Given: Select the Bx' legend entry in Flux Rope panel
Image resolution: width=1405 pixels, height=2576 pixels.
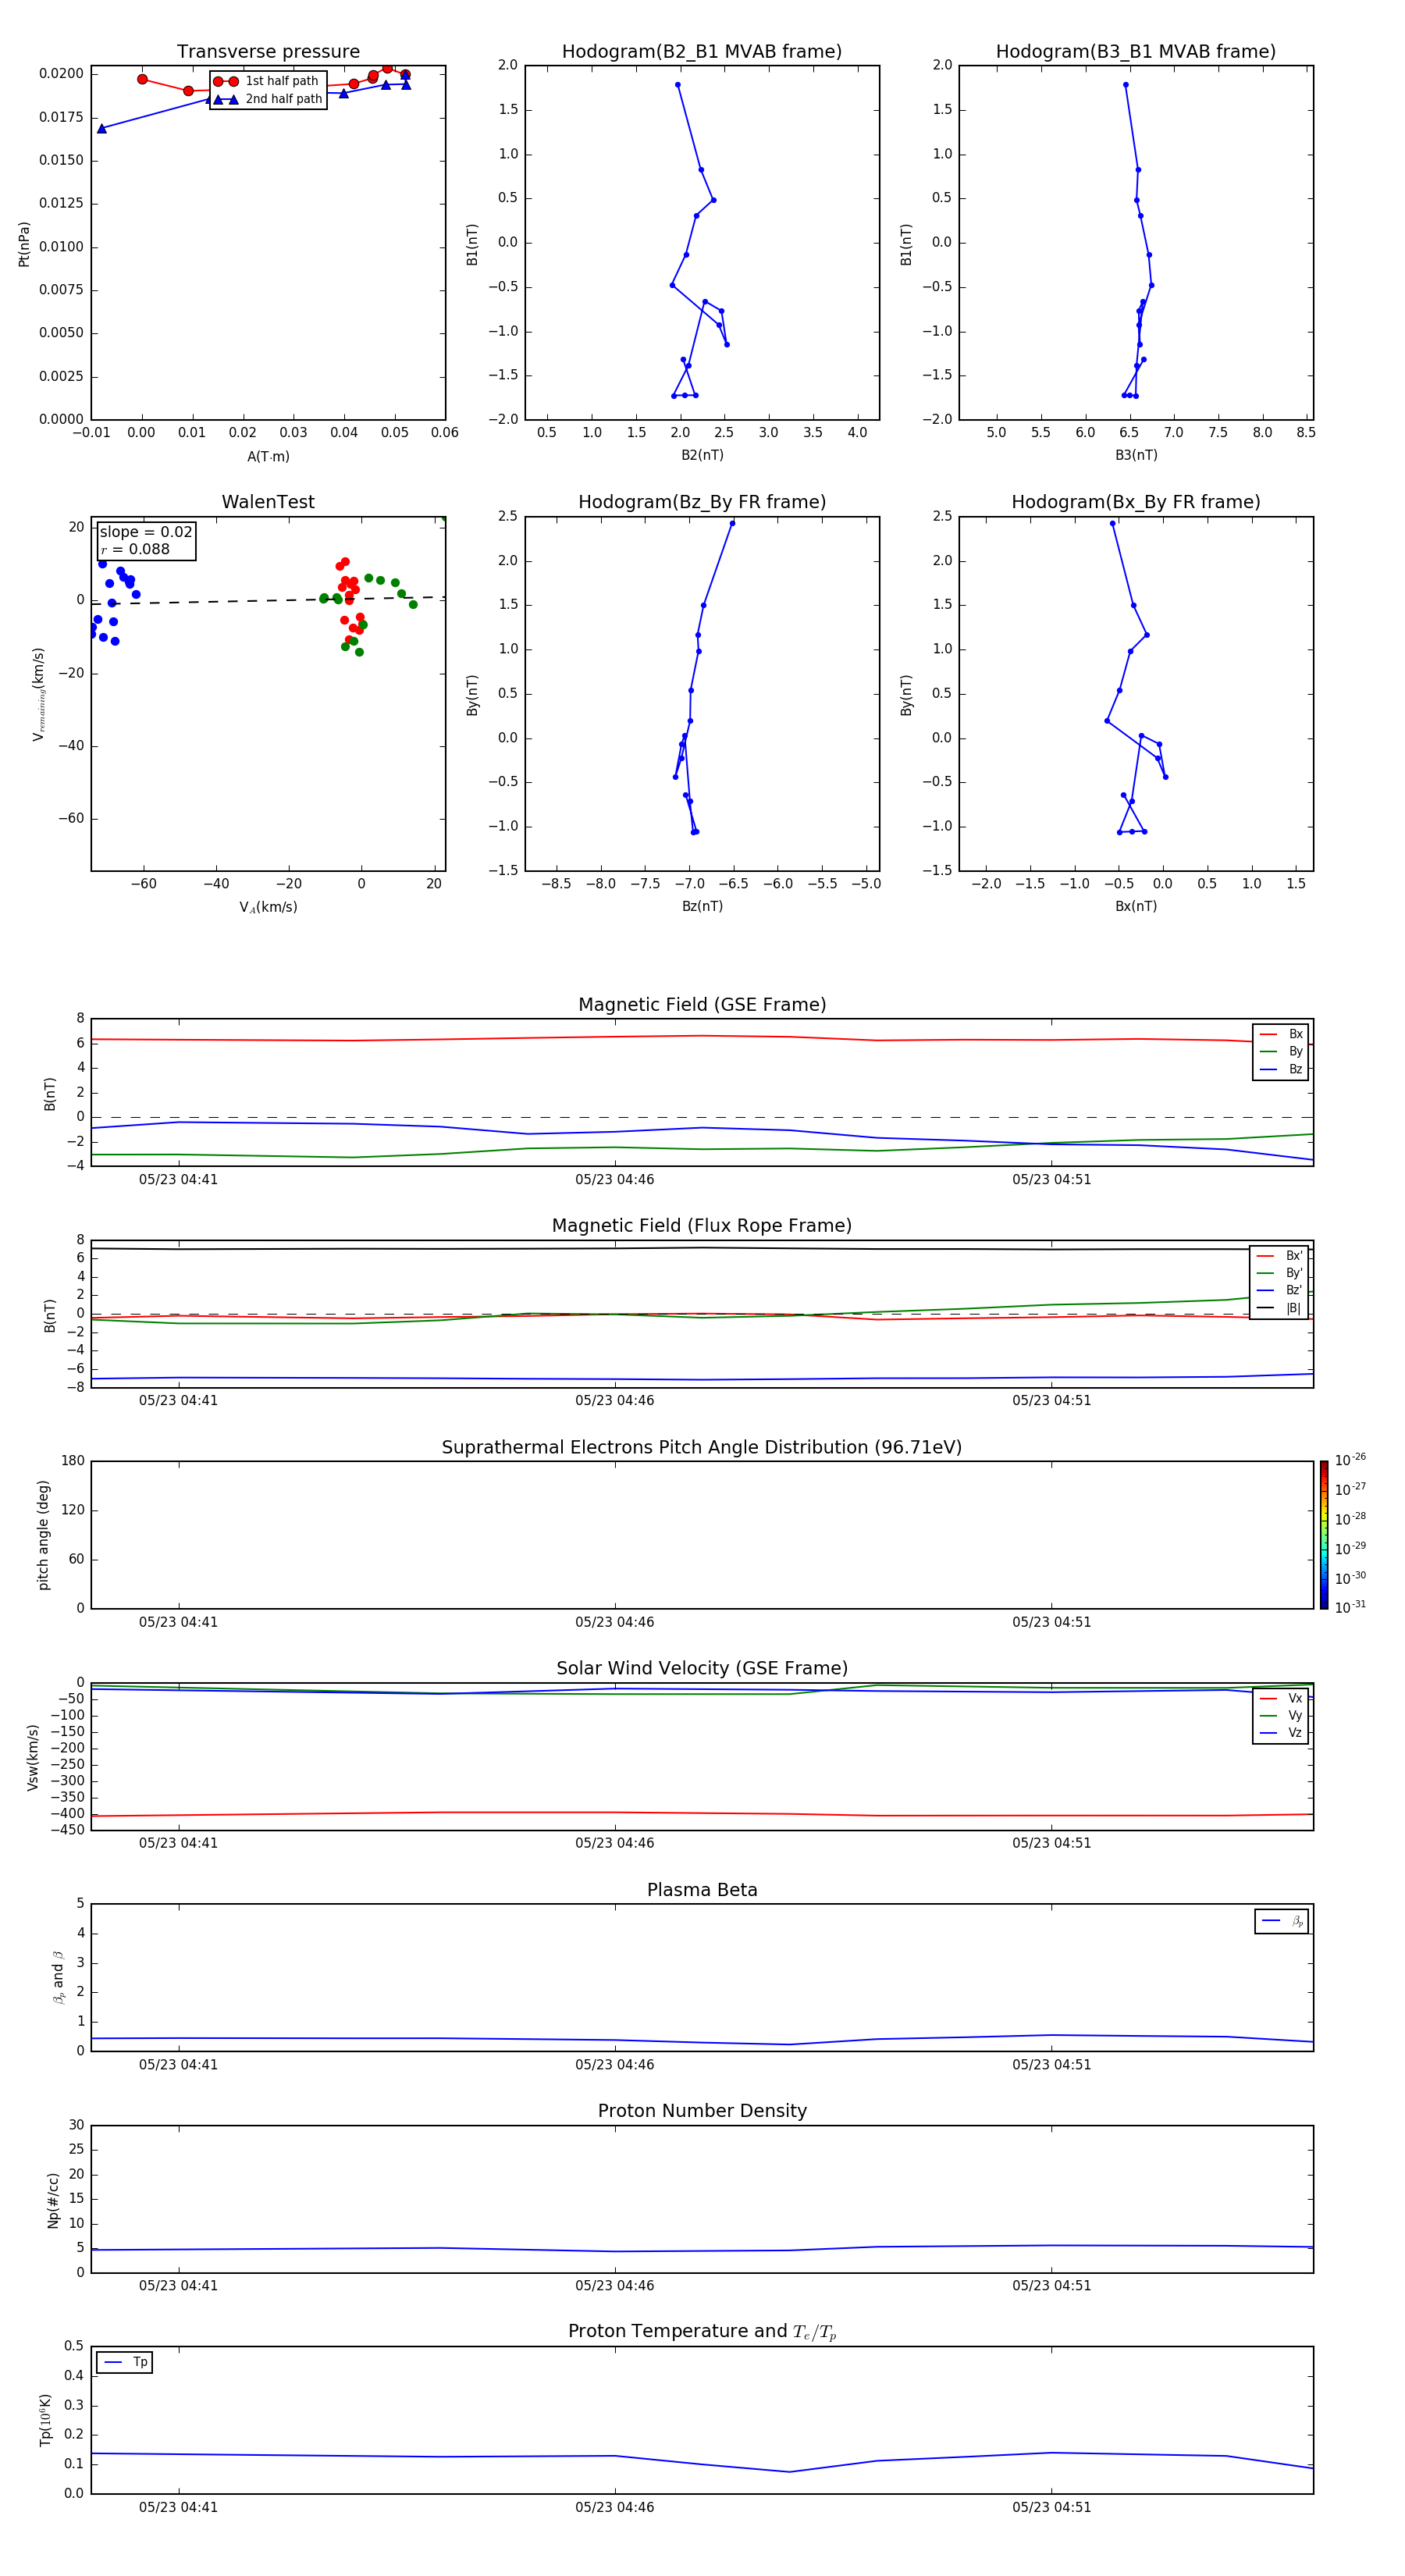Looking at the screenshot, I should (1279, 1256).
